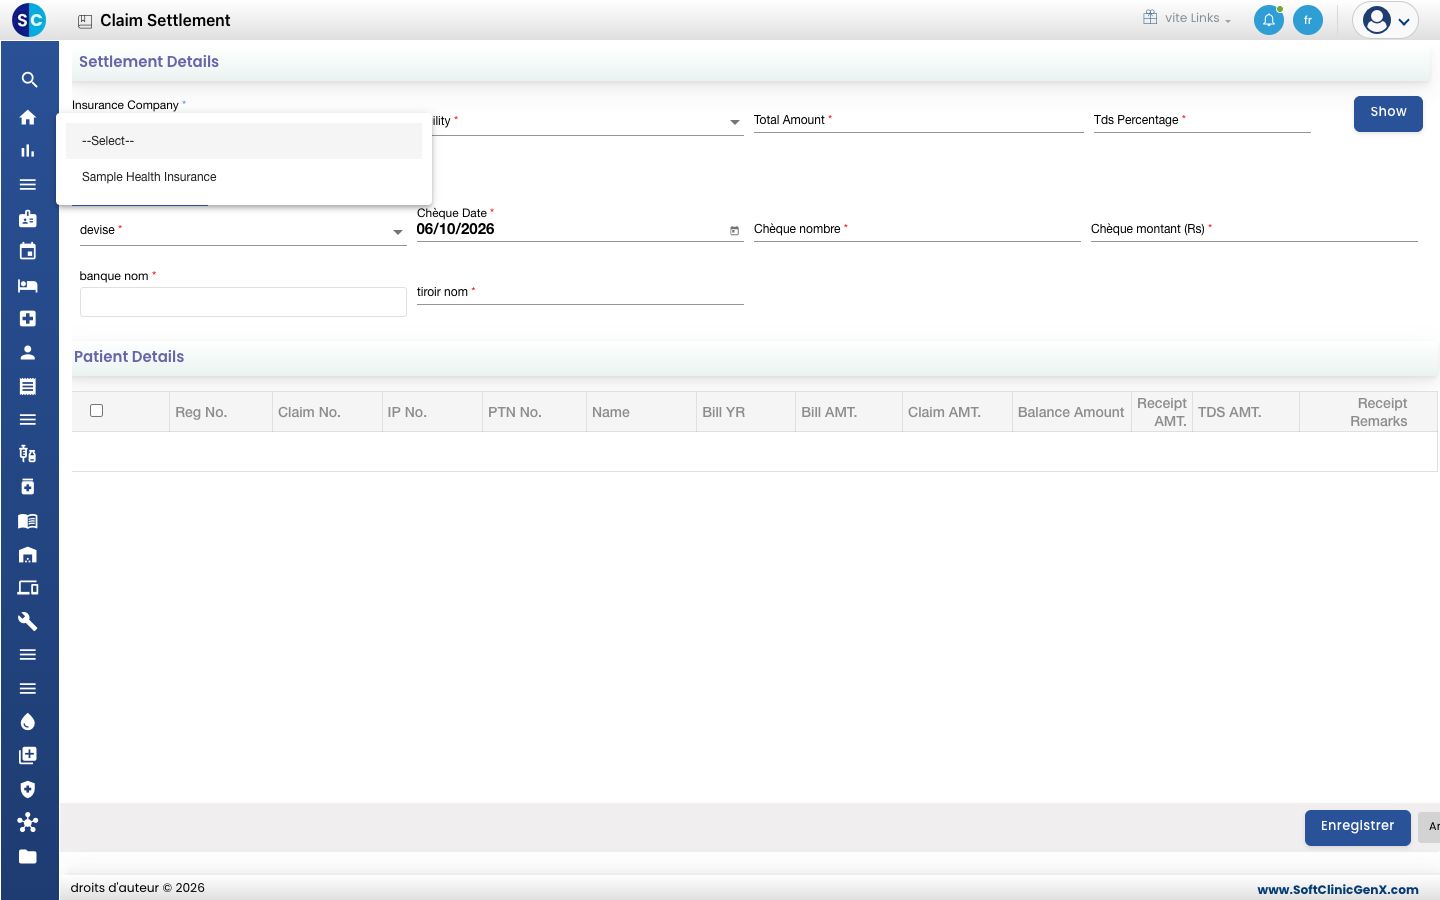Open the wrench icon in sidebar

[x=28, y=621]
